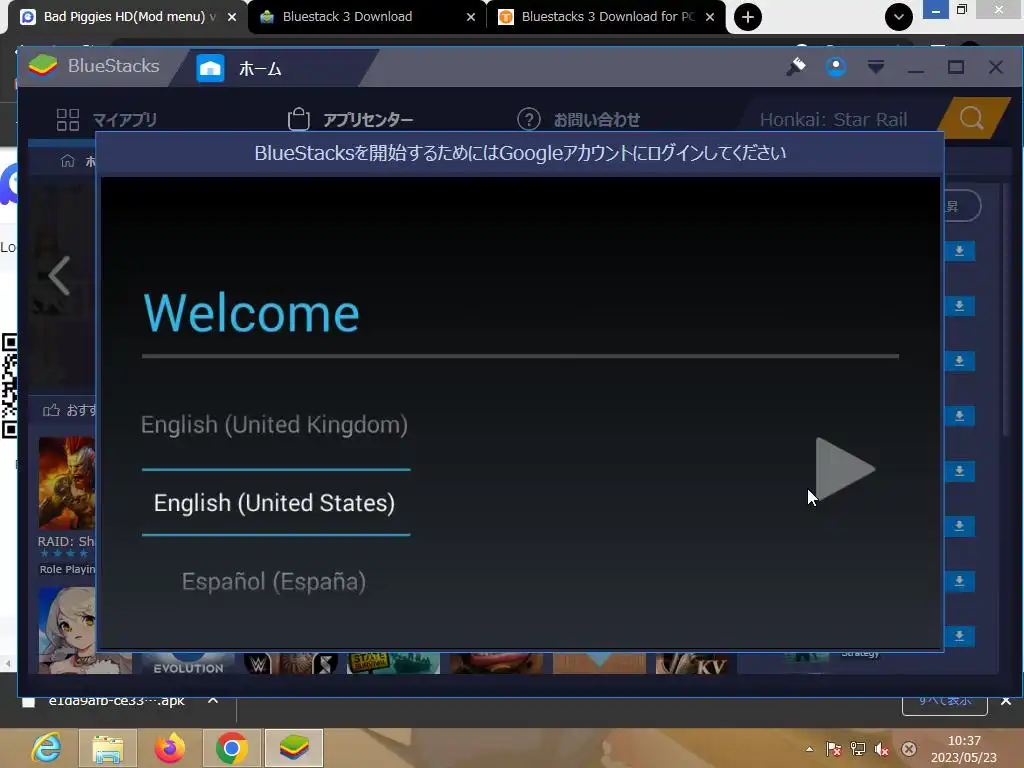
Task: Click the muted volume tray icon
Action: tap(882, 749)
